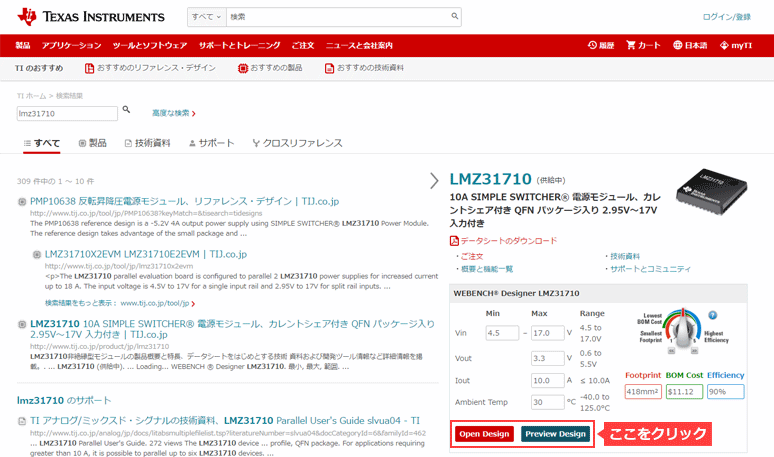Viewport: 774px width, 457px height.
Task: Switch to the 技術資料 tab
Action: click(x=147, y=143)
